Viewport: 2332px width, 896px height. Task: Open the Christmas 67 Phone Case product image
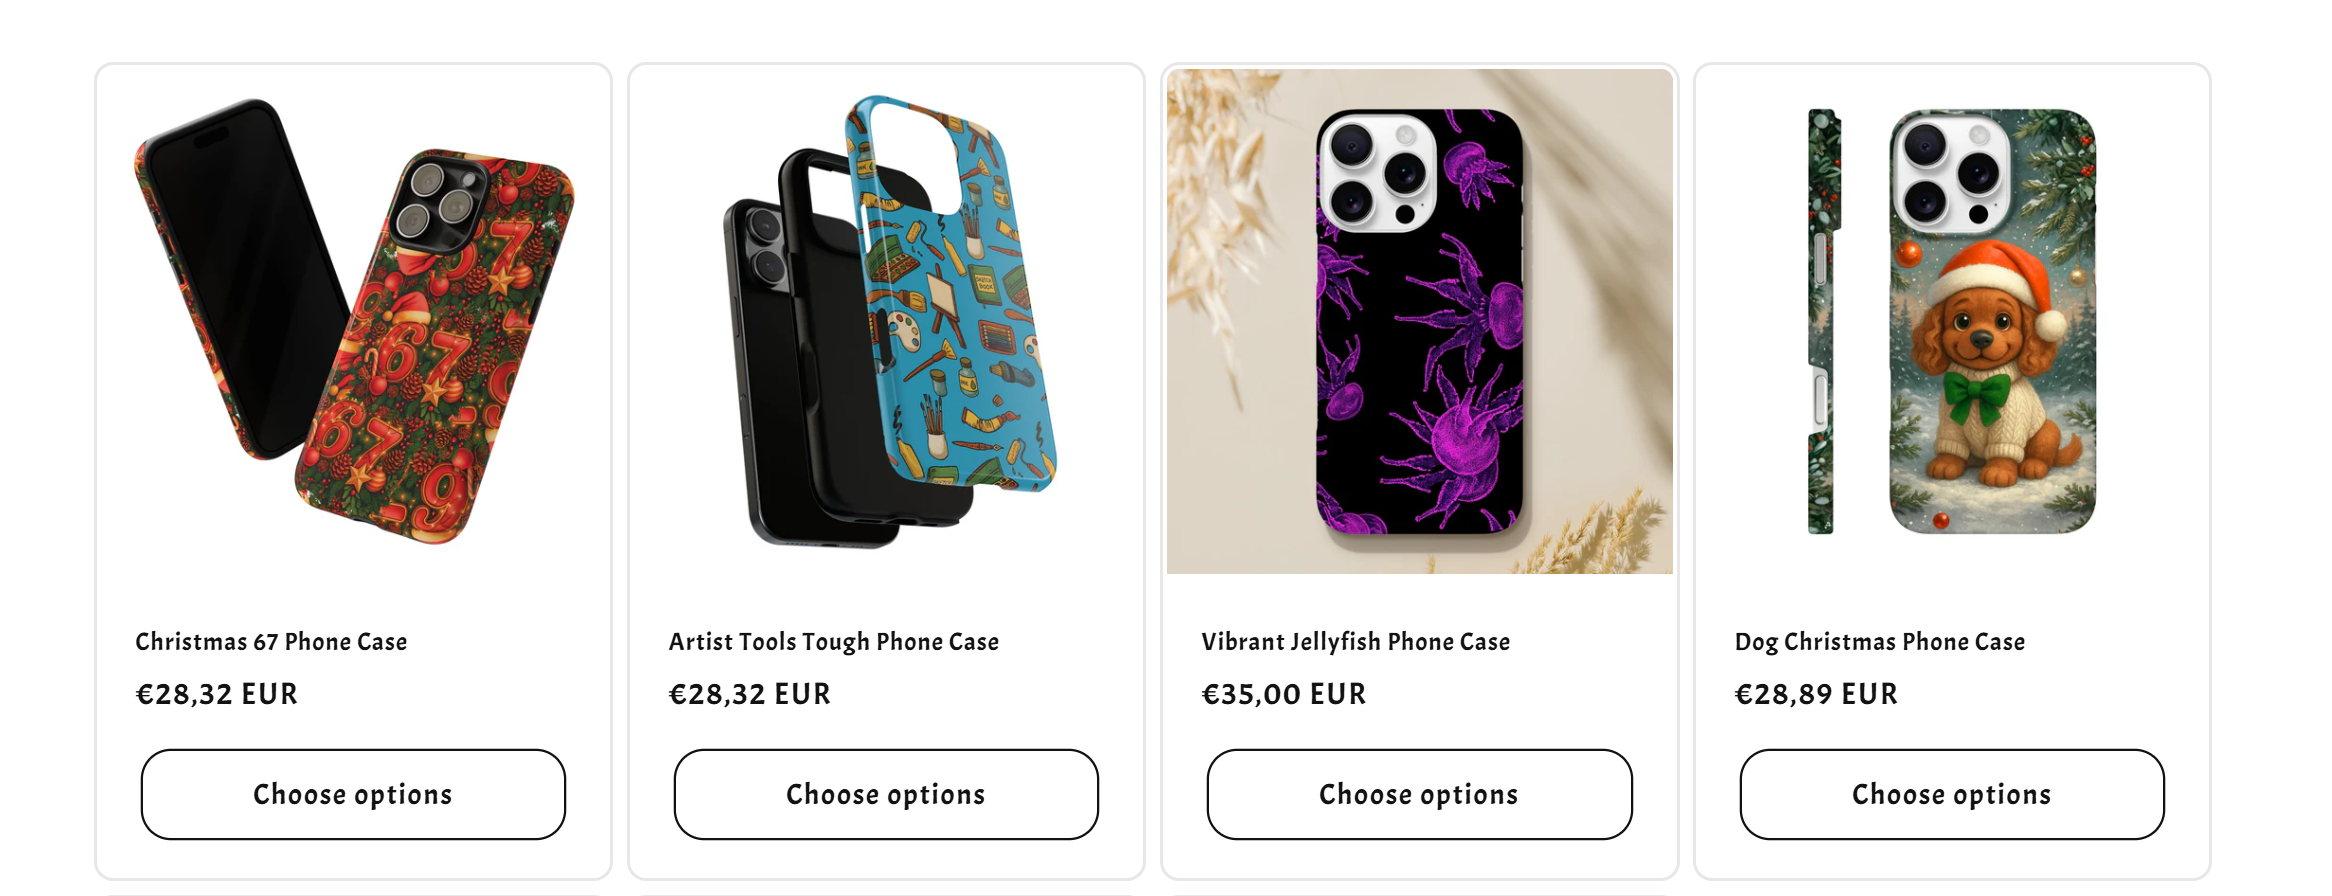(353, 321)
